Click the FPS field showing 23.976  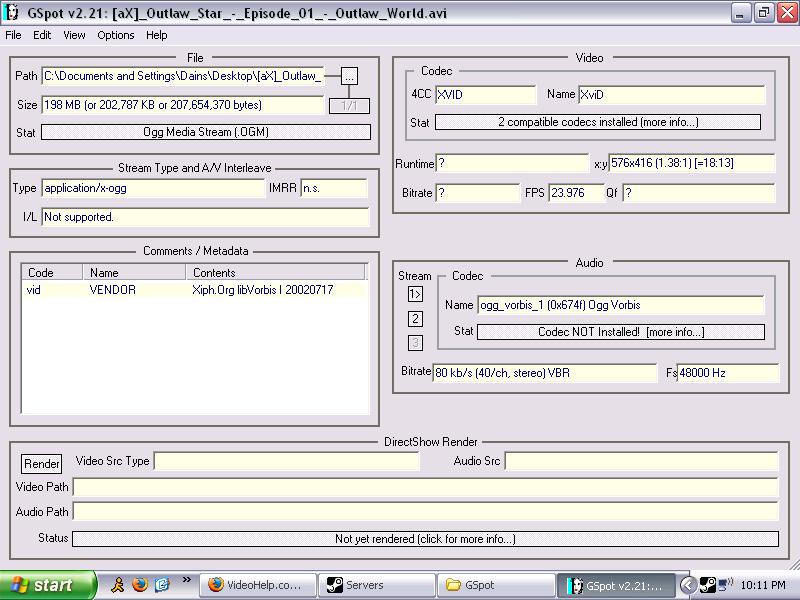(576, 193)
